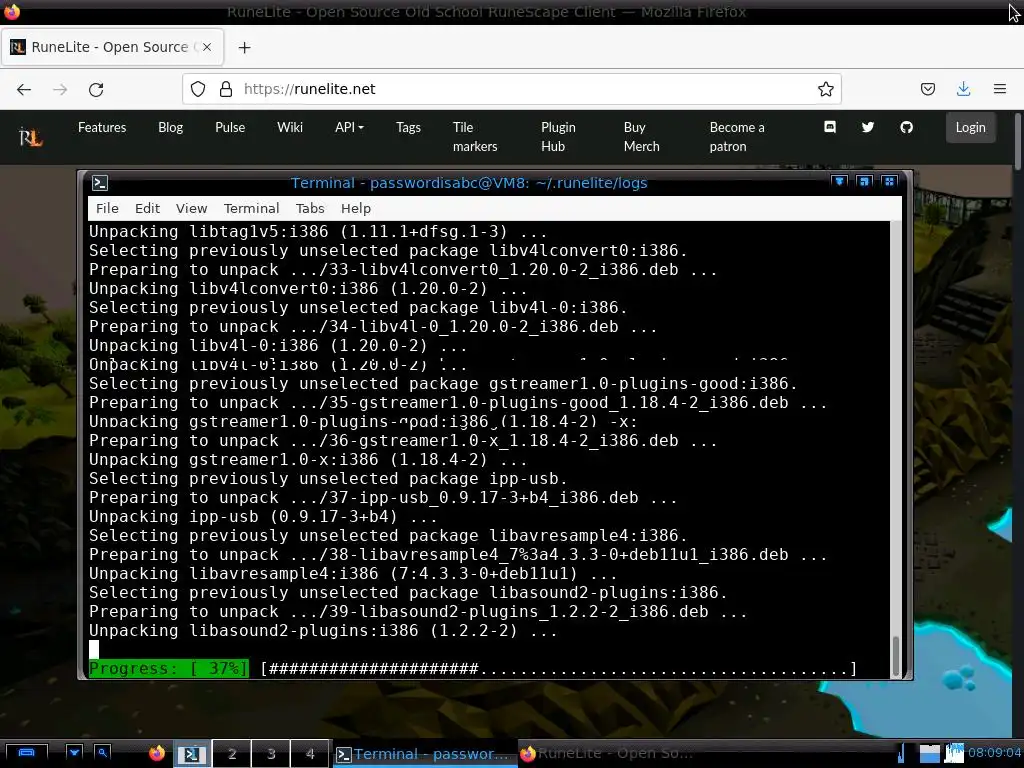Open the Blog link in navigation

tap(170, 127)
